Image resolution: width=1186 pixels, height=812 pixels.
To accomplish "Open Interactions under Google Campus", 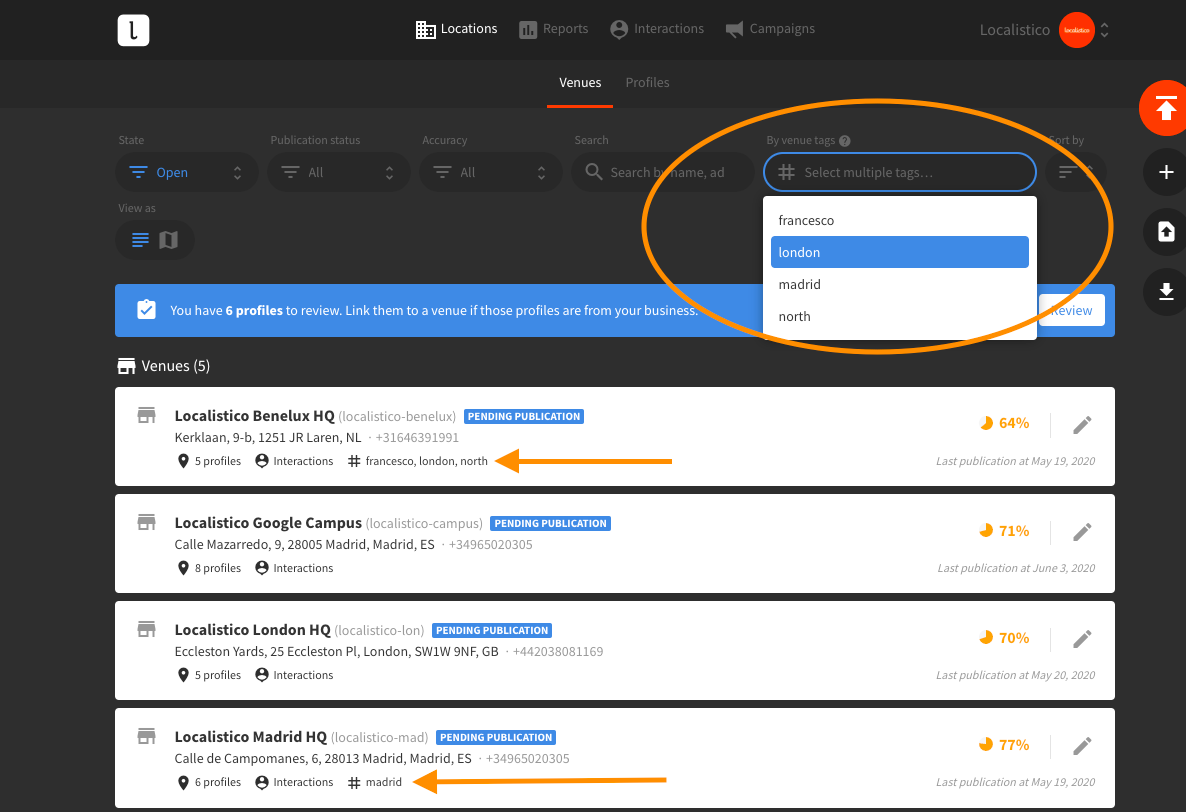I will 294,568.
